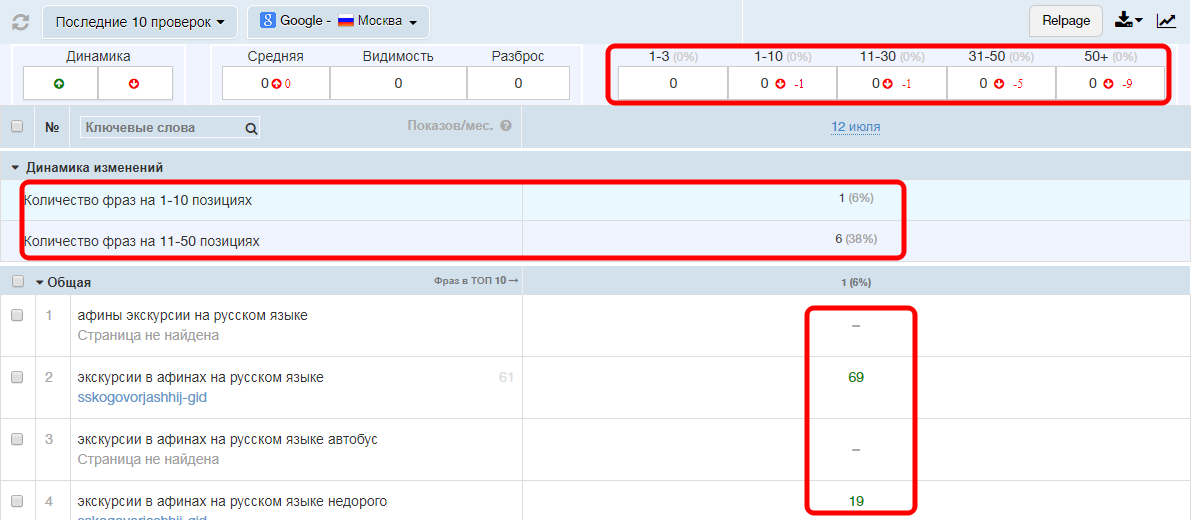The width and height of the screenshot is (1195, 520).
Task: Open the download export icon menu
Action: tap(1128, 20)
